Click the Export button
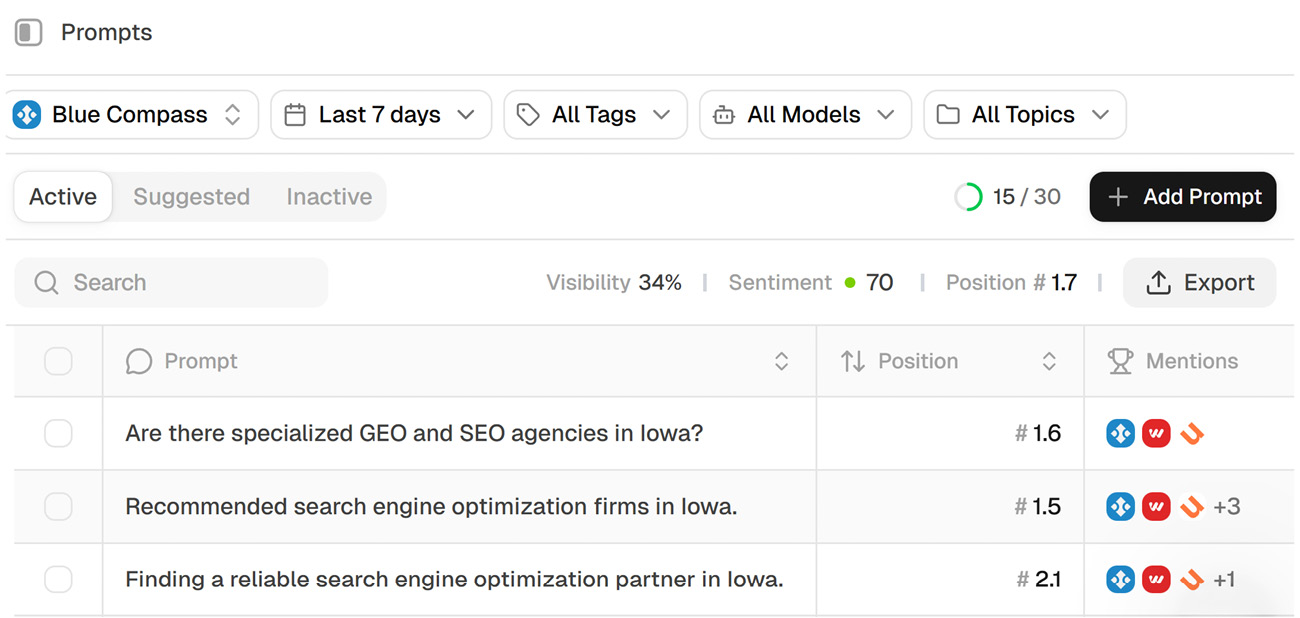The width and height of the screenshot is (1300, 618). tap(1199, 282)
